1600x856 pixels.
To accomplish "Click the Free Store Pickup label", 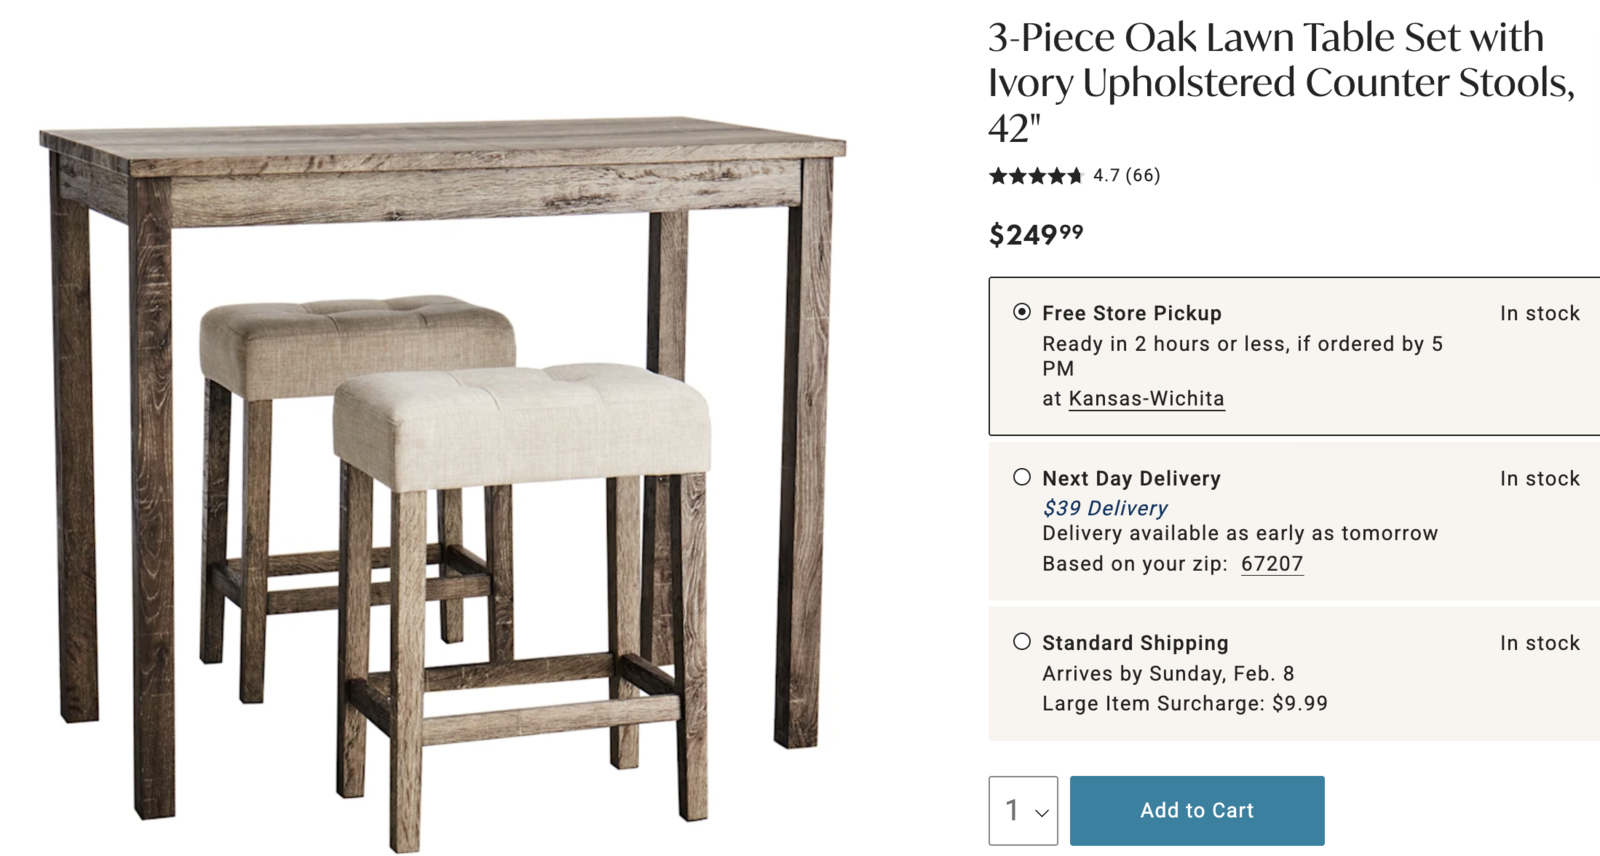I will pos(1131,313).
